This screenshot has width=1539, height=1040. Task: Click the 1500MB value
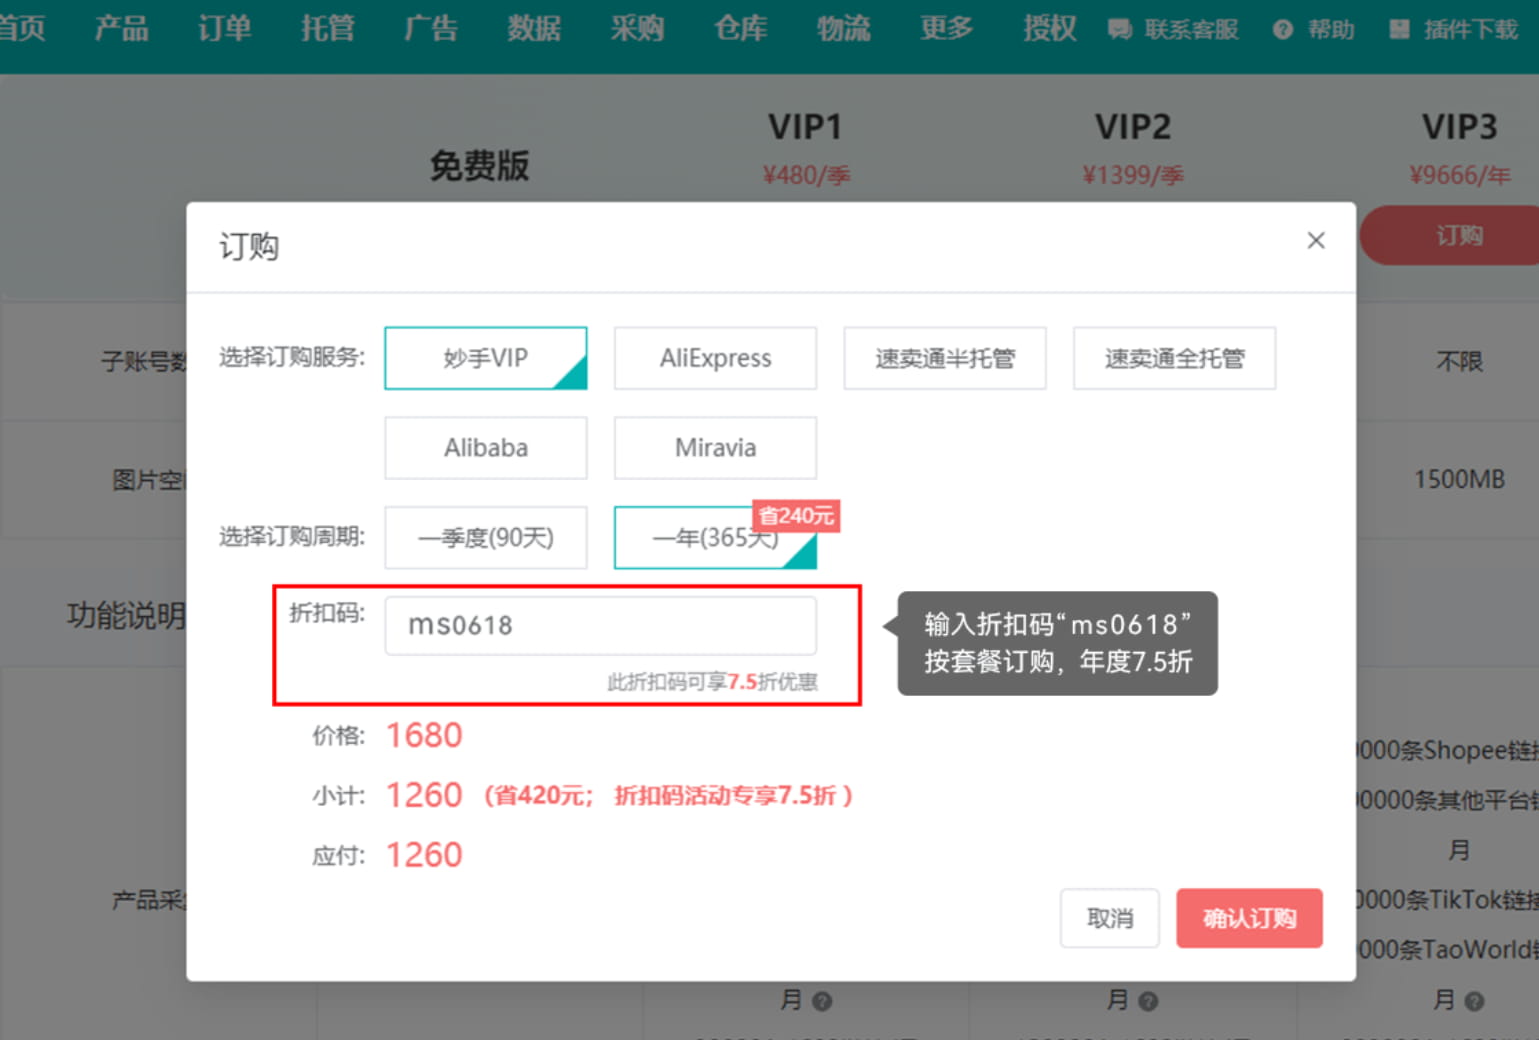(1459, 480)
